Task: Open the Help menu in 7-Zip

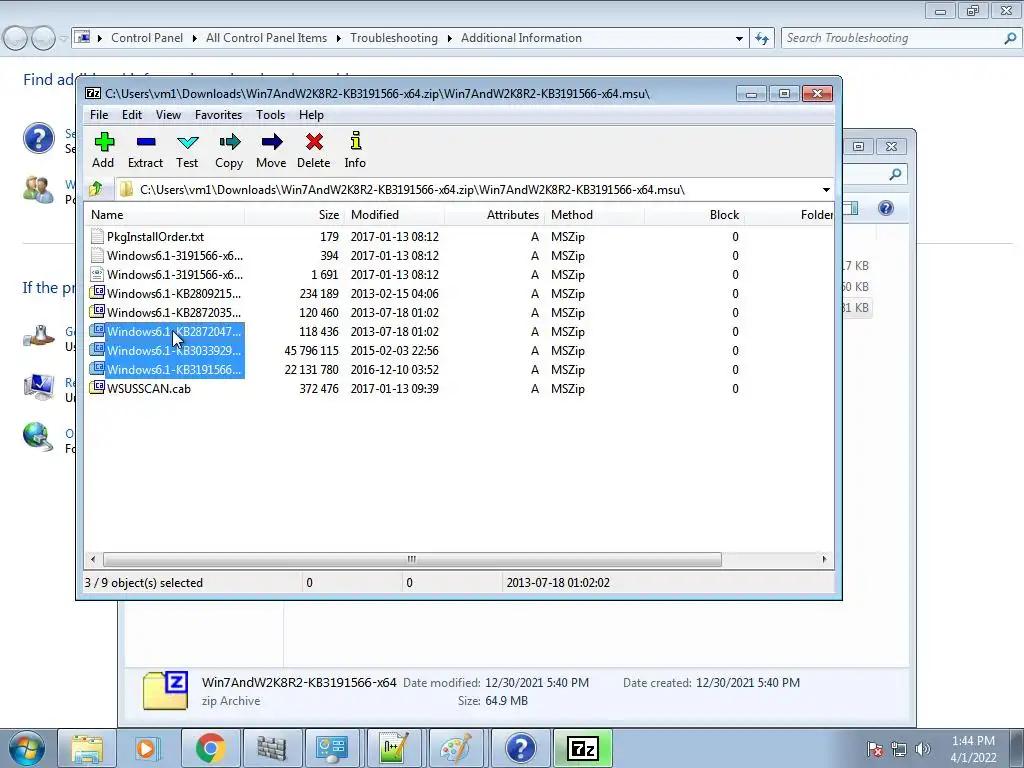Action: coord(312,115)
